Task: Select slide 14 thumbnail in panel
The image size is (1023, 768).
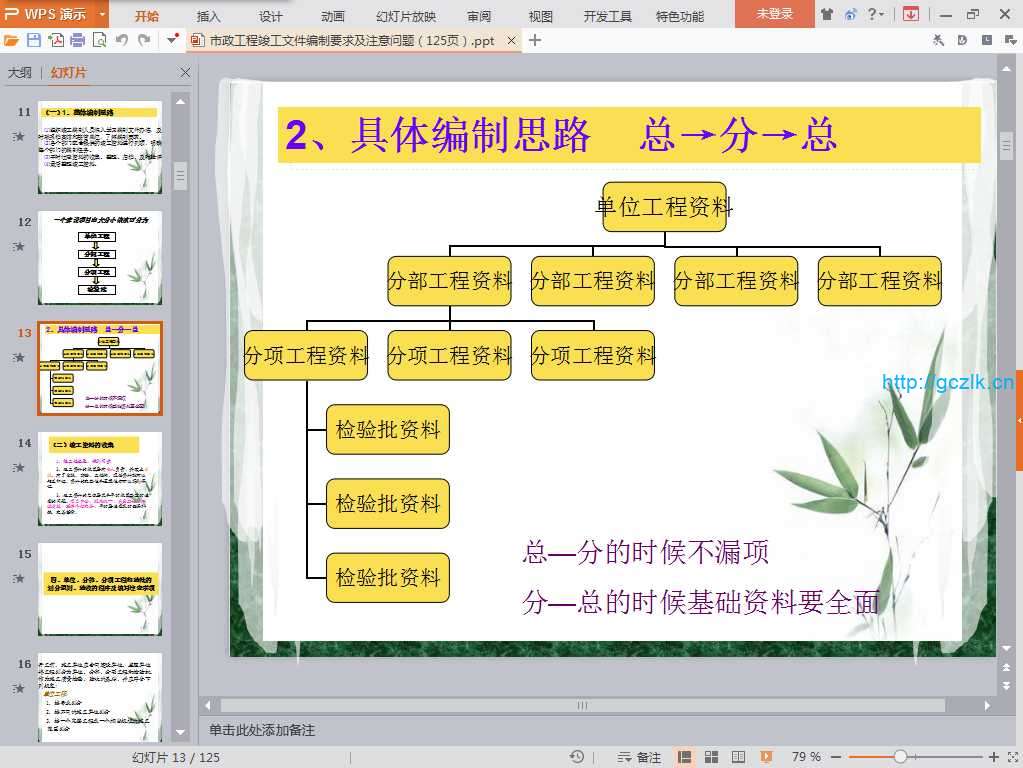Action: 99,479
